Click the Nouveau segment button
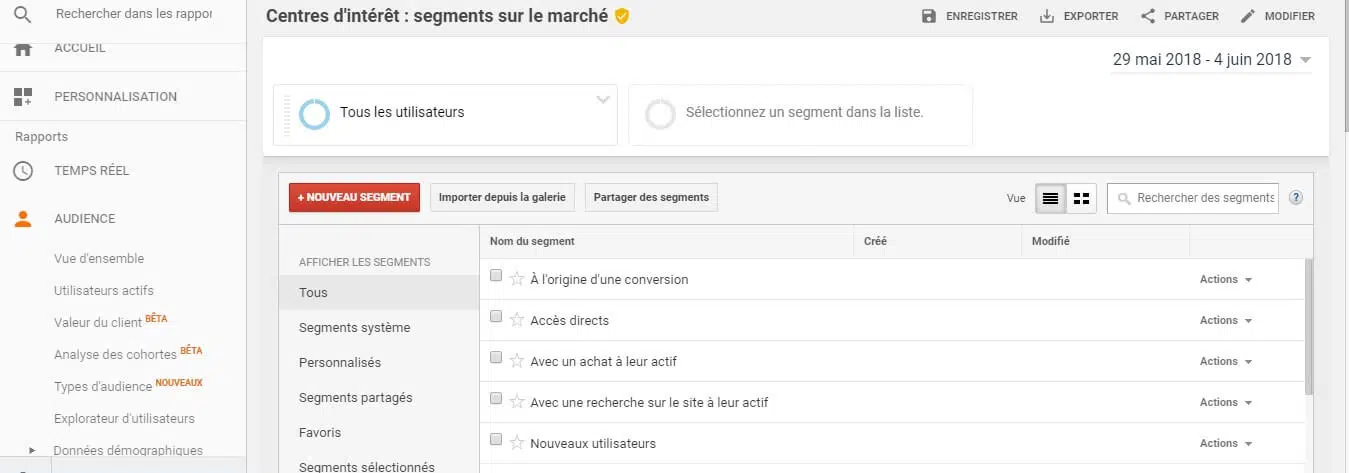The image size is (1349, 473). [x=354, y=197]
